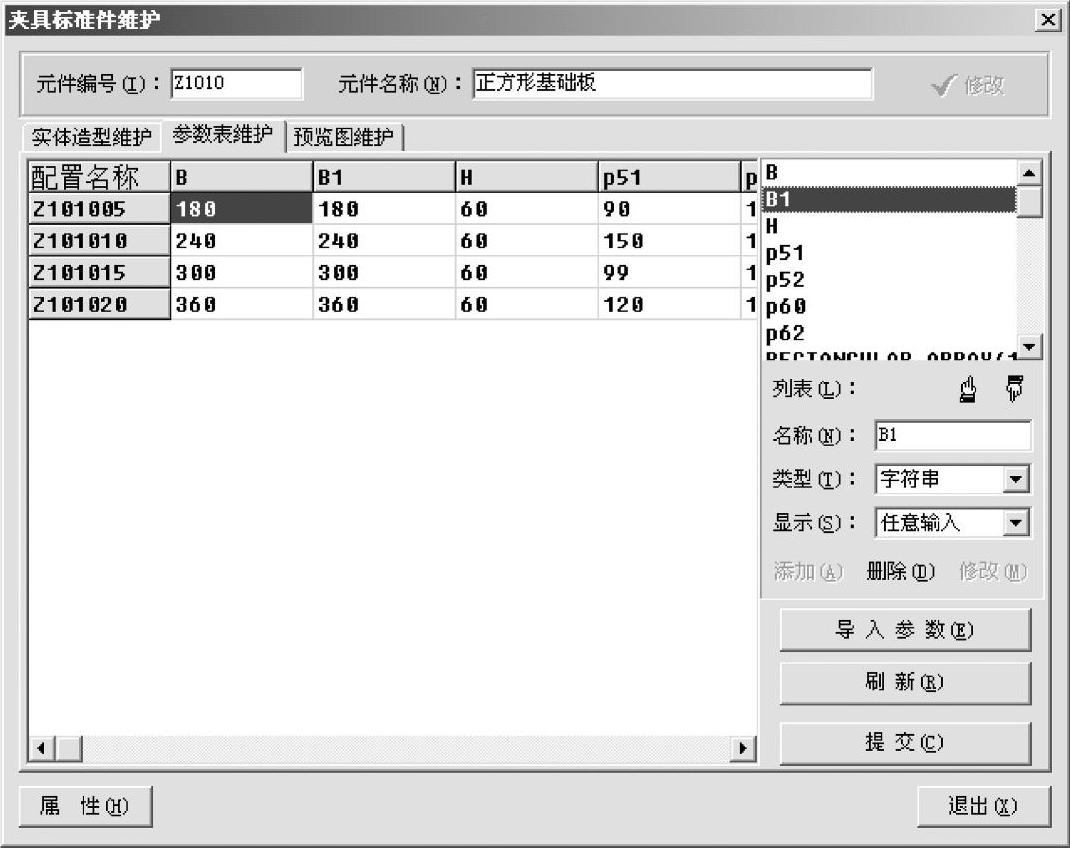Open the 显示 dropdown arrow
This screenshot has width=1070, height=848.
point(1015,523)
